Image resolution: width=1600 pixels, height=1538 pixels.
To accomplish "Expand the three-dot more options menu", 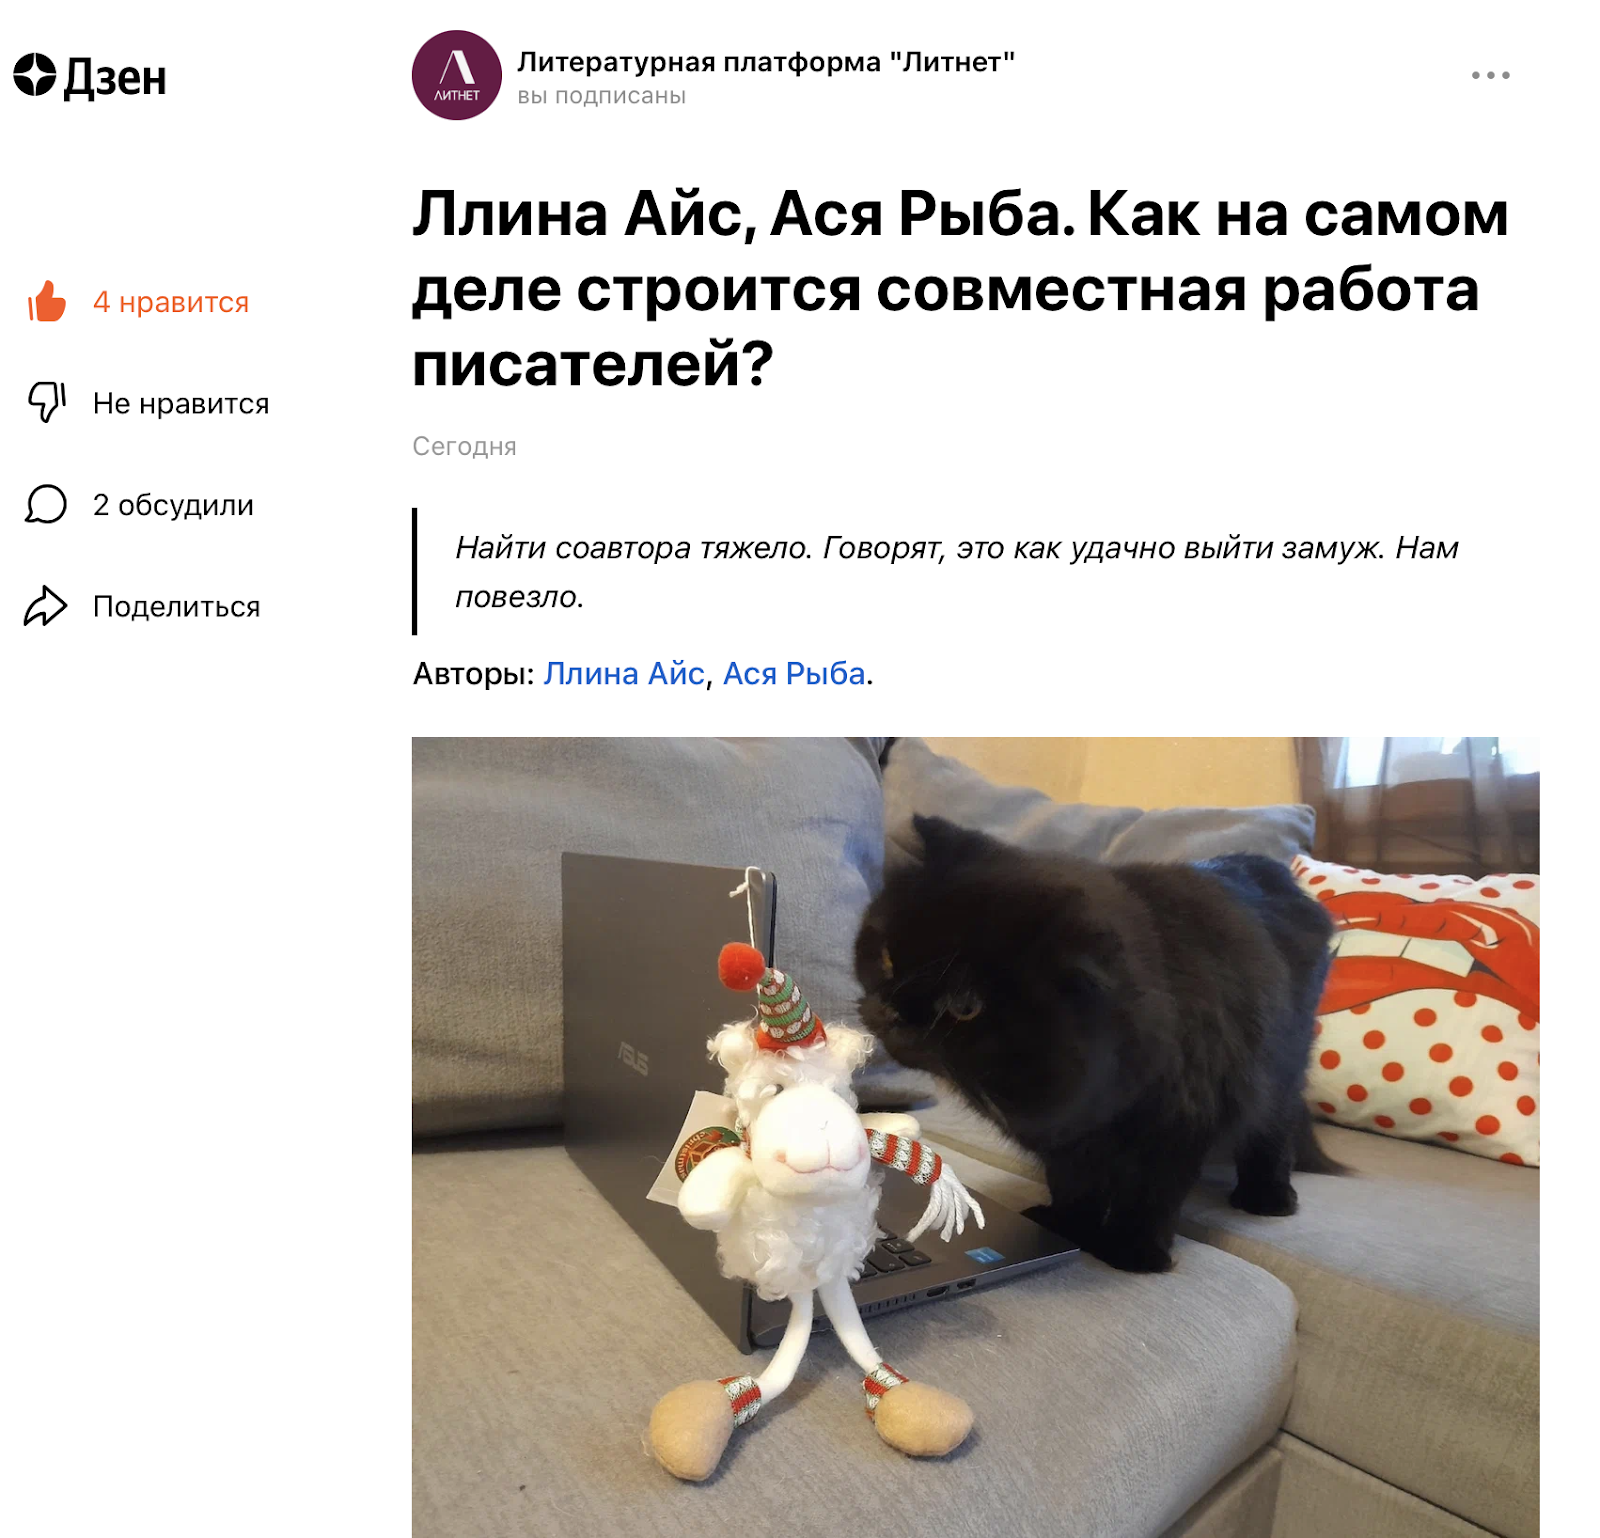I will [1490, 75].
